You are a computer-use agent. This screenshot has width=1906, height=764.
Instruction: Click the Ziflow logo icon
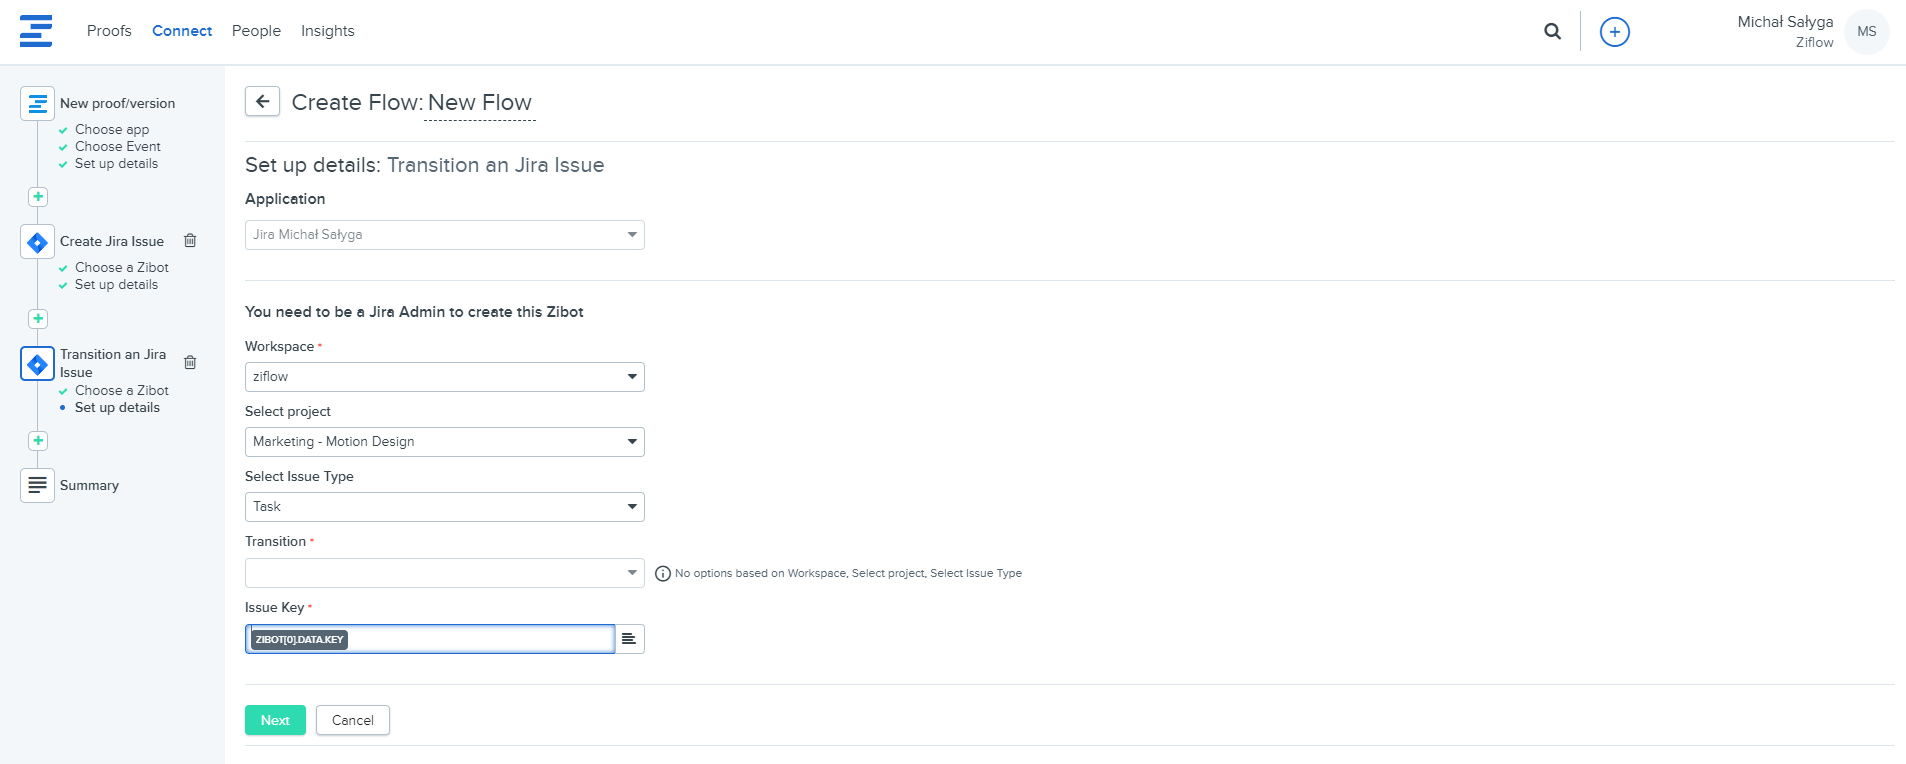coord(36,31)
